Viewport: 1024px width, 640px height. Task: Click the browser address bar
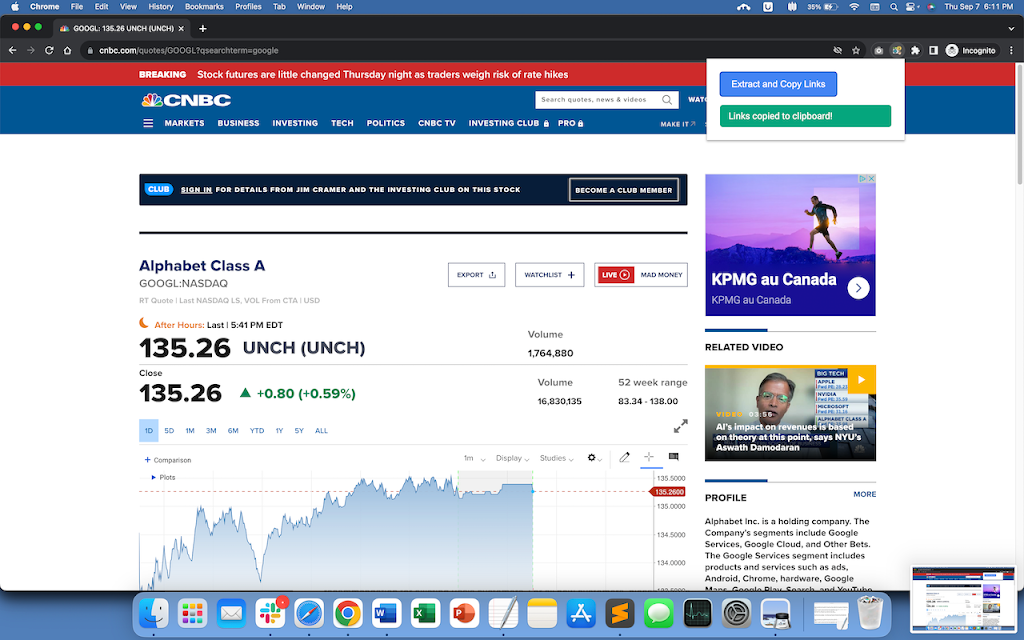[457, 50]
